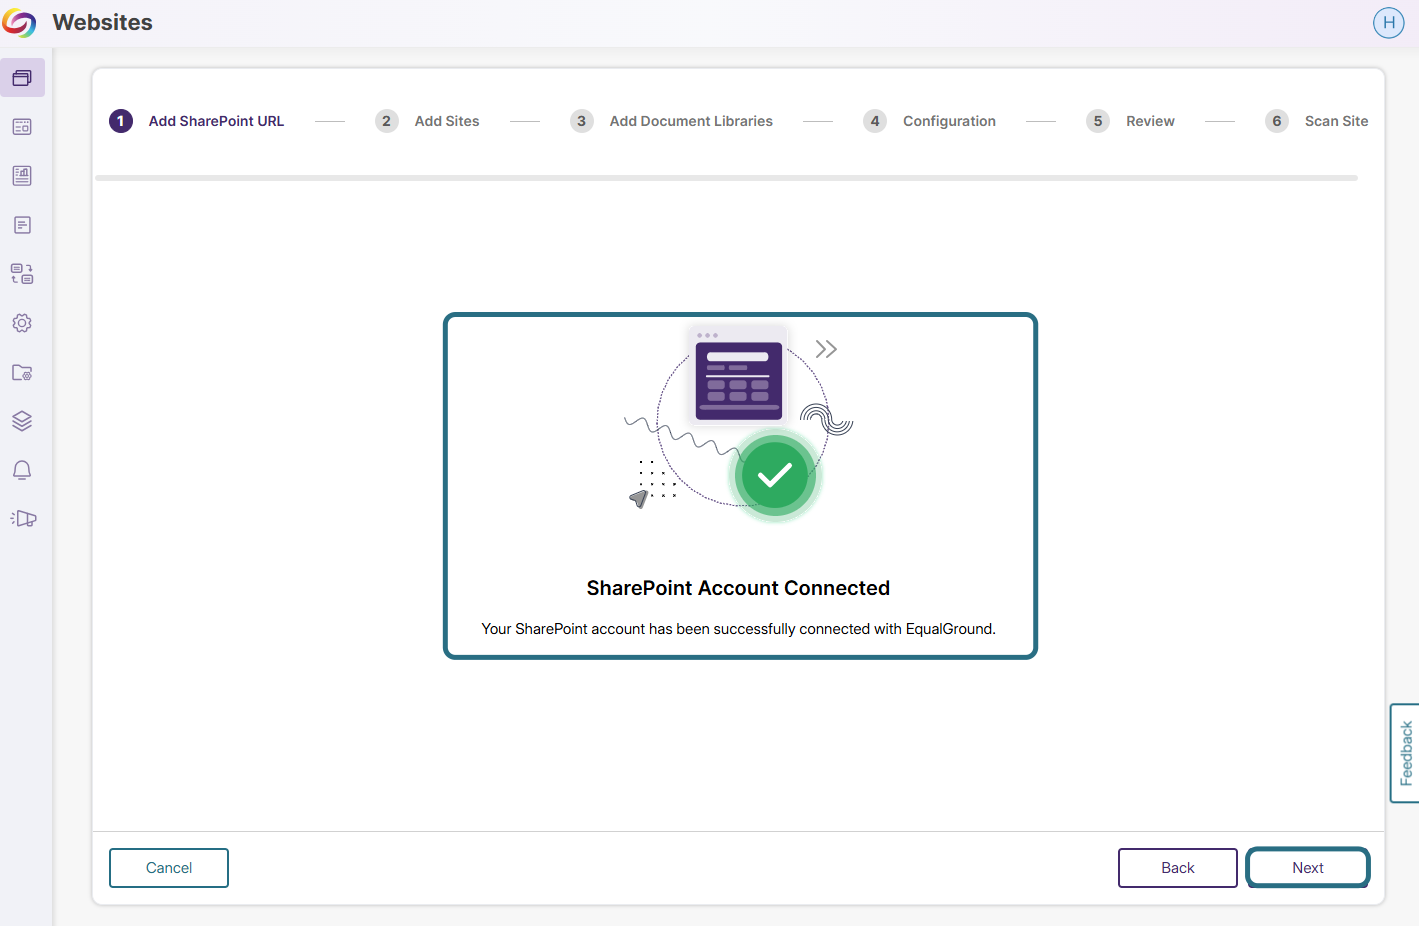Click the Cancel button
The height and width of the screenshot is (926, 1419).
click(x=169, y=868)
